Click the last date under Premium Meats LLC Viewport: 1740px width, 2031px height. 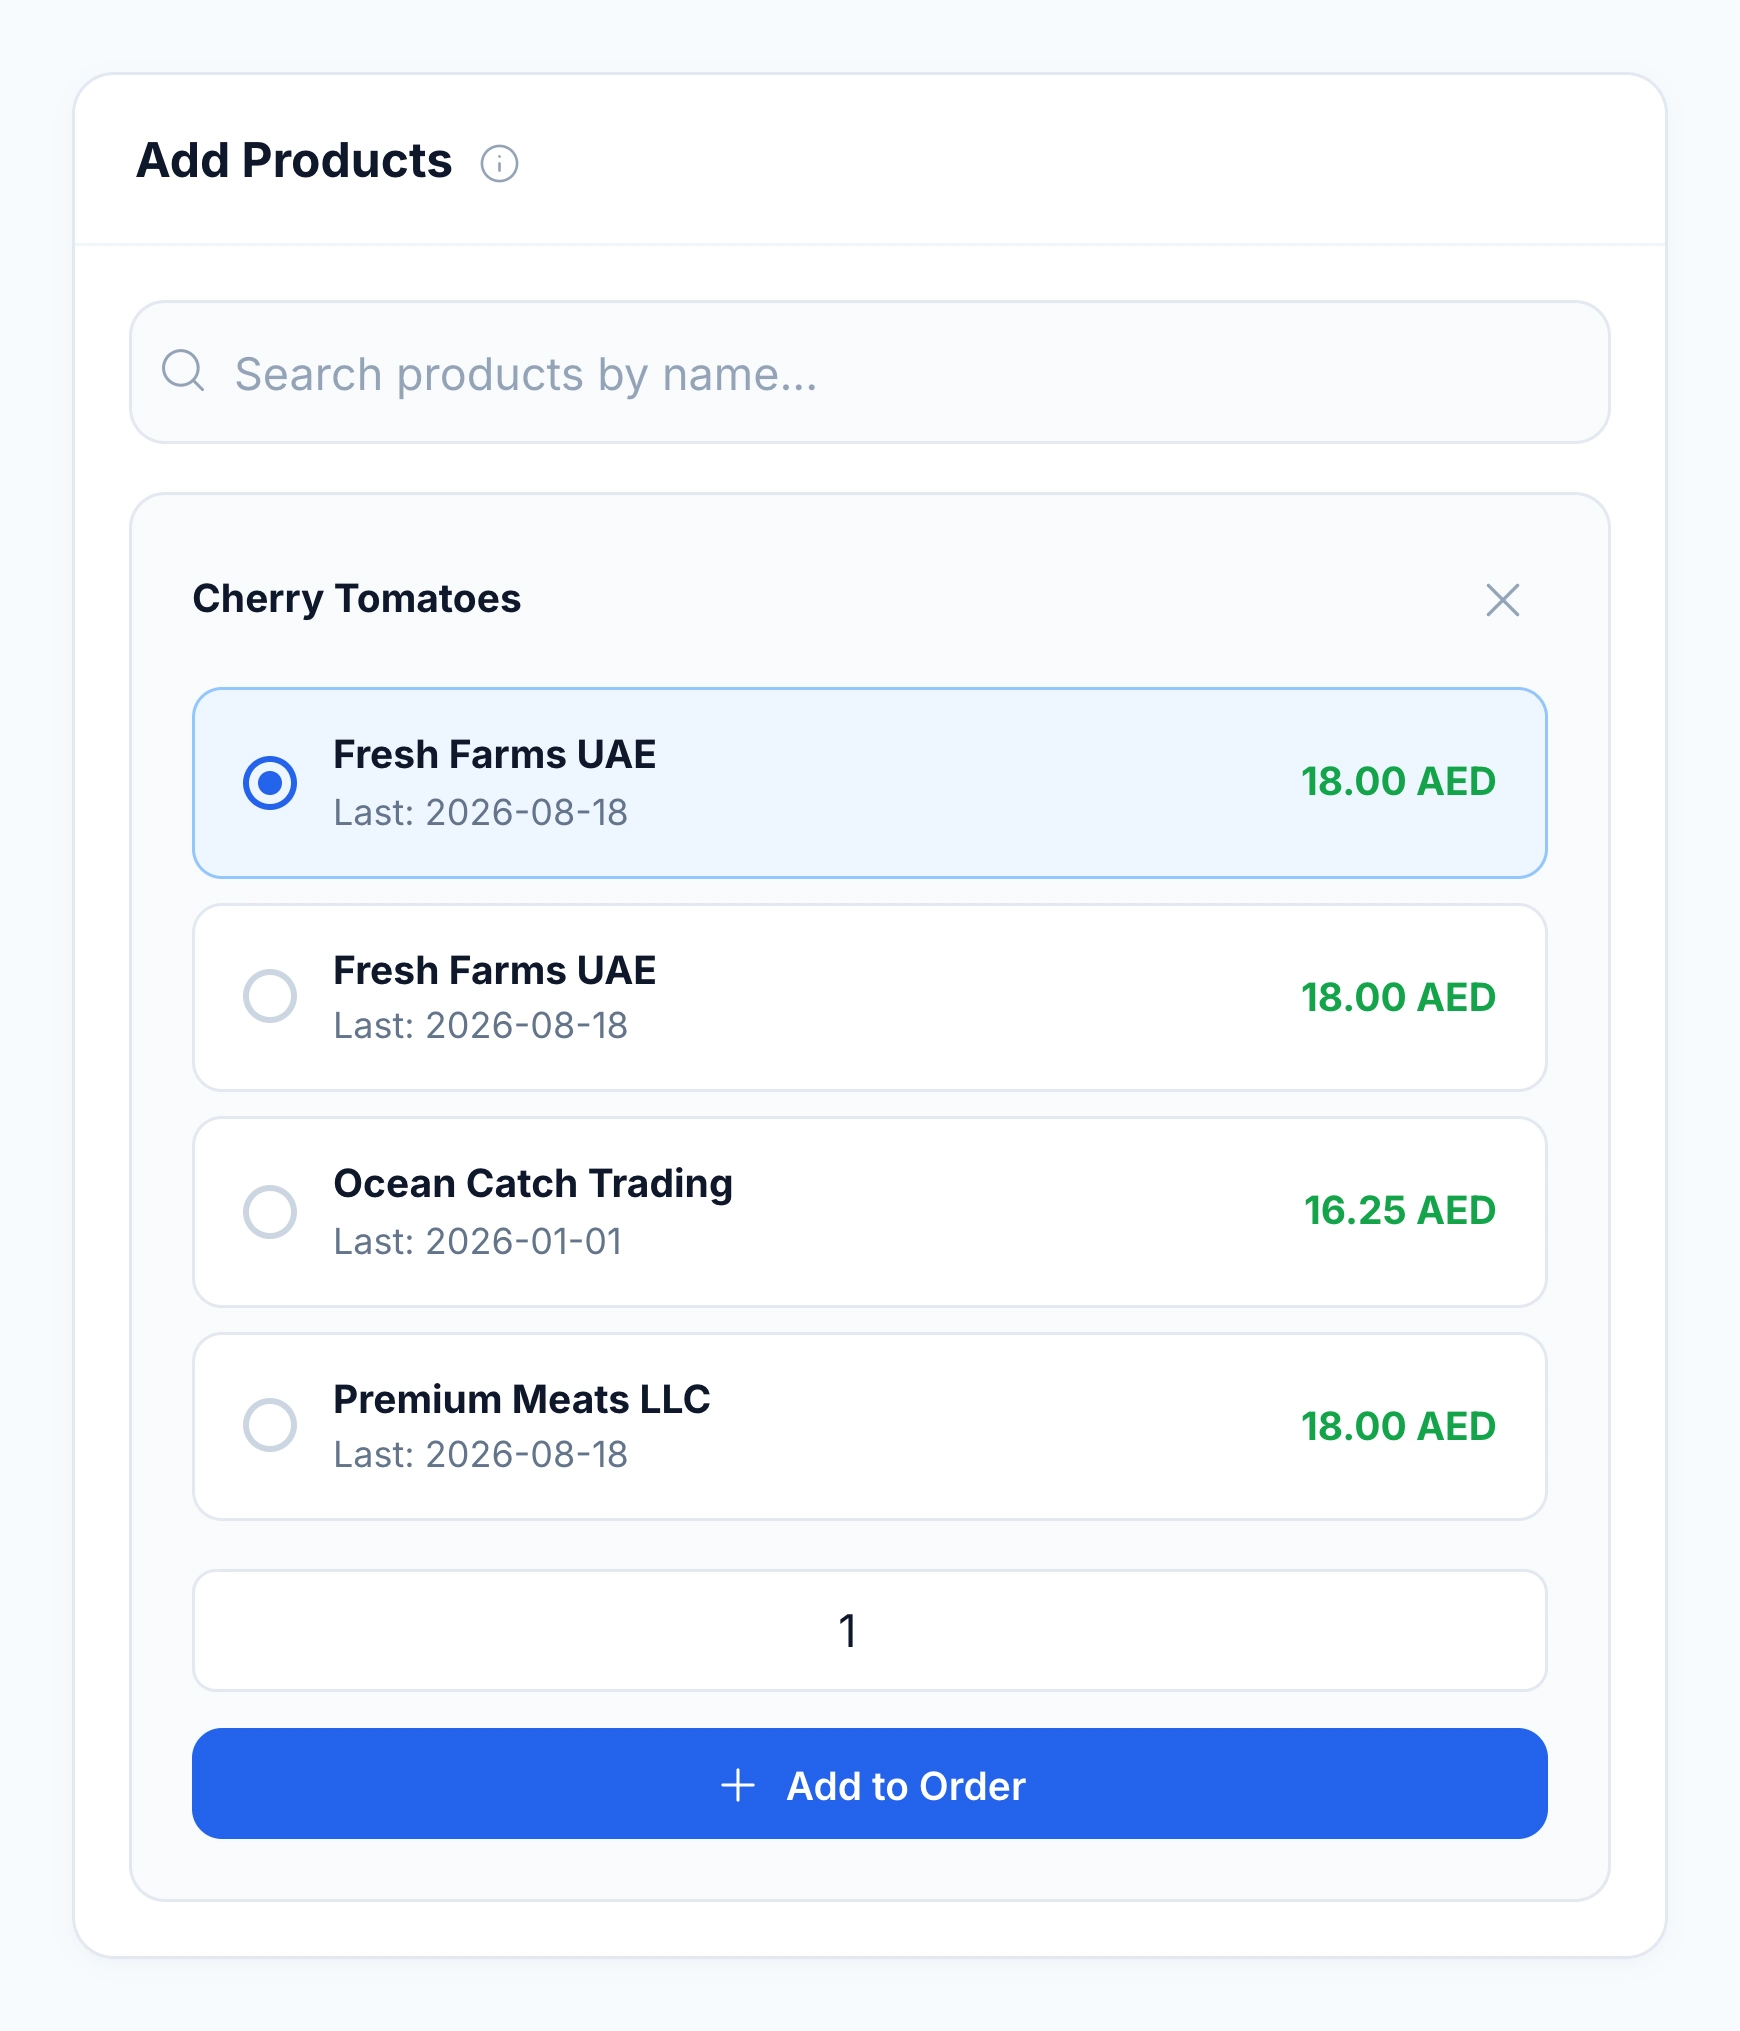[481, 1455]
